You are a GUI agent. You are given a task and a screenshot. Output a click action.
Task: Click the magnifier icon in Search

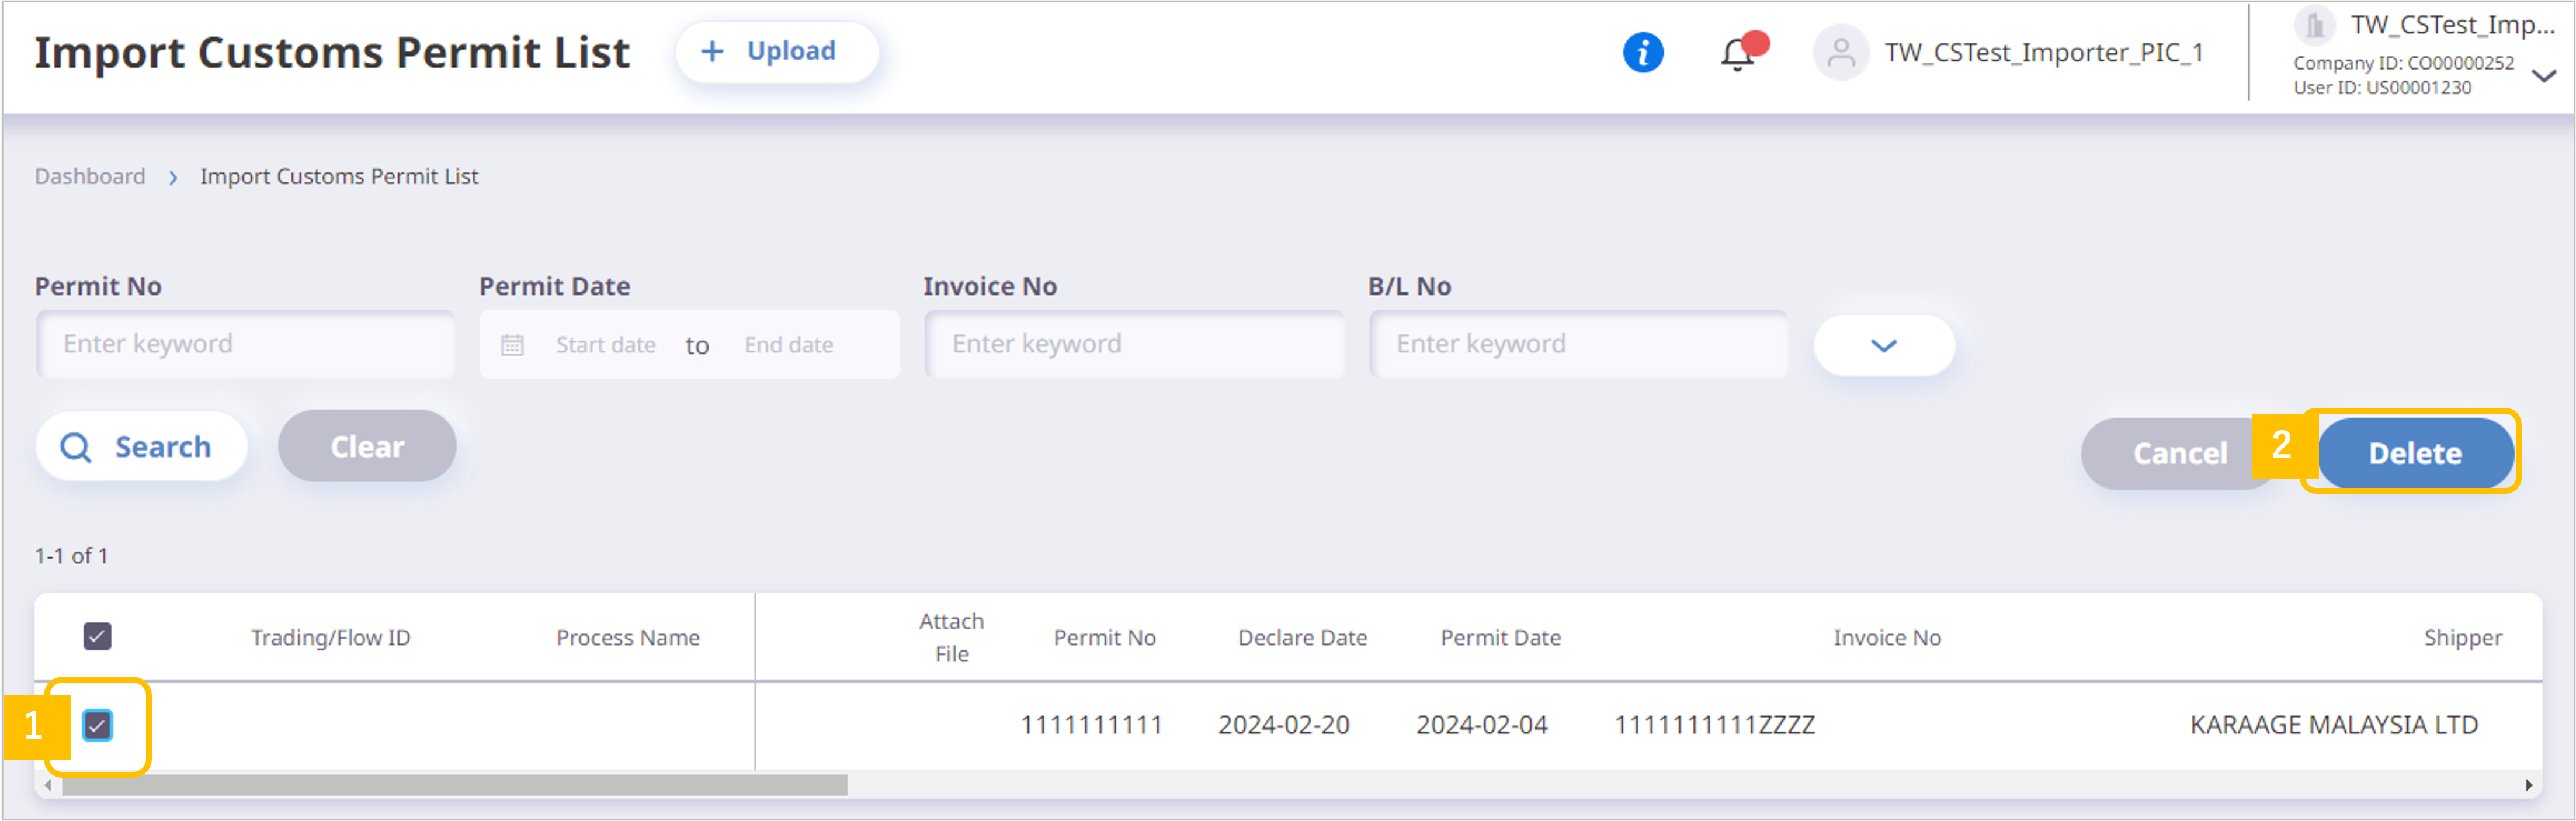click(76, 447)
